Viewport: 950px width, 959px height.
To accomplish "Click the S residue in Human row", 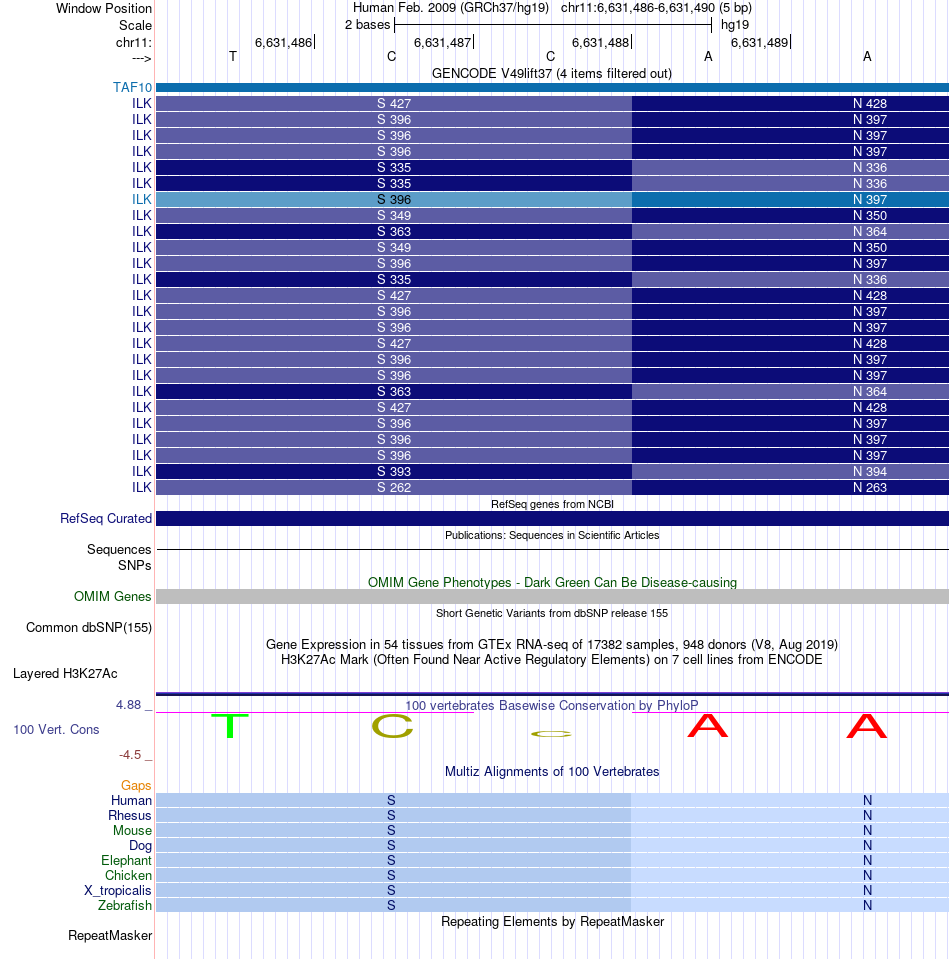I will [x=392, y=800].
